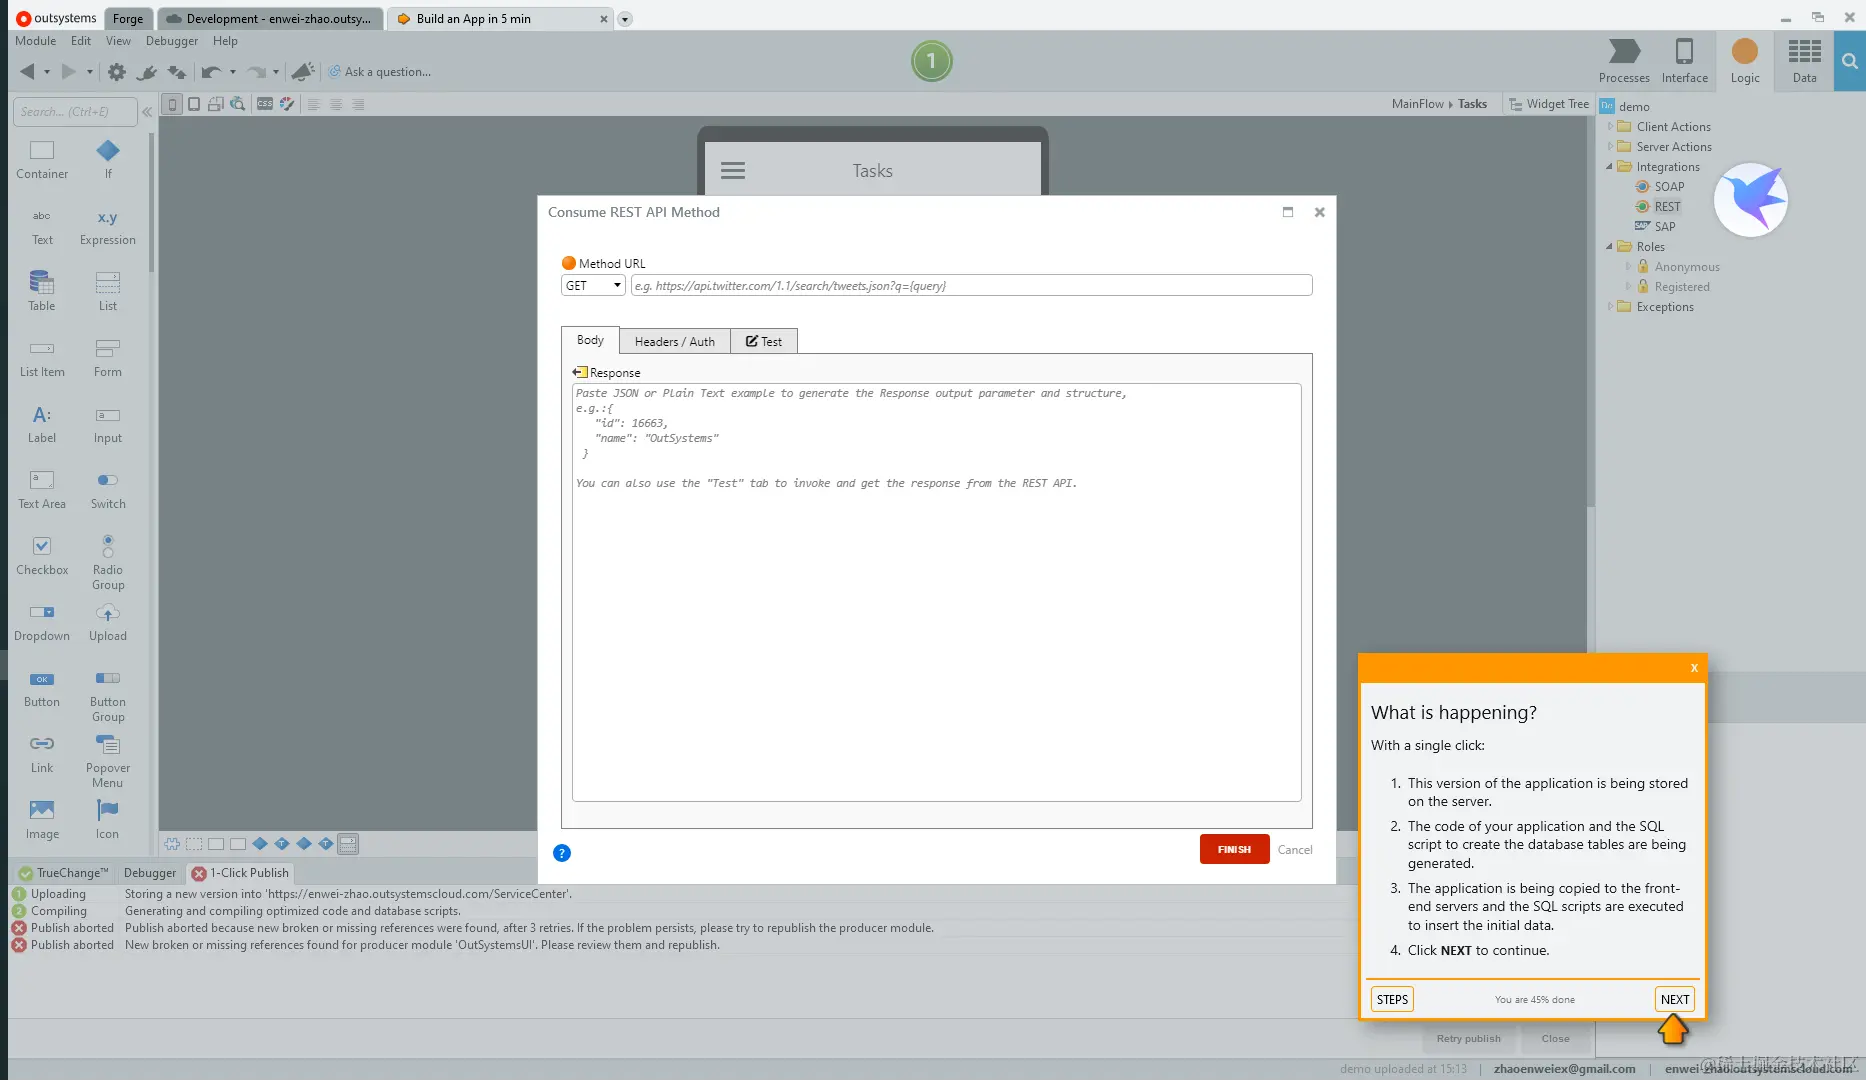This screenshot has height=1081, width=1866.
Task: Select the Table widget in toolbox
Action: click(x=42, y=292)
